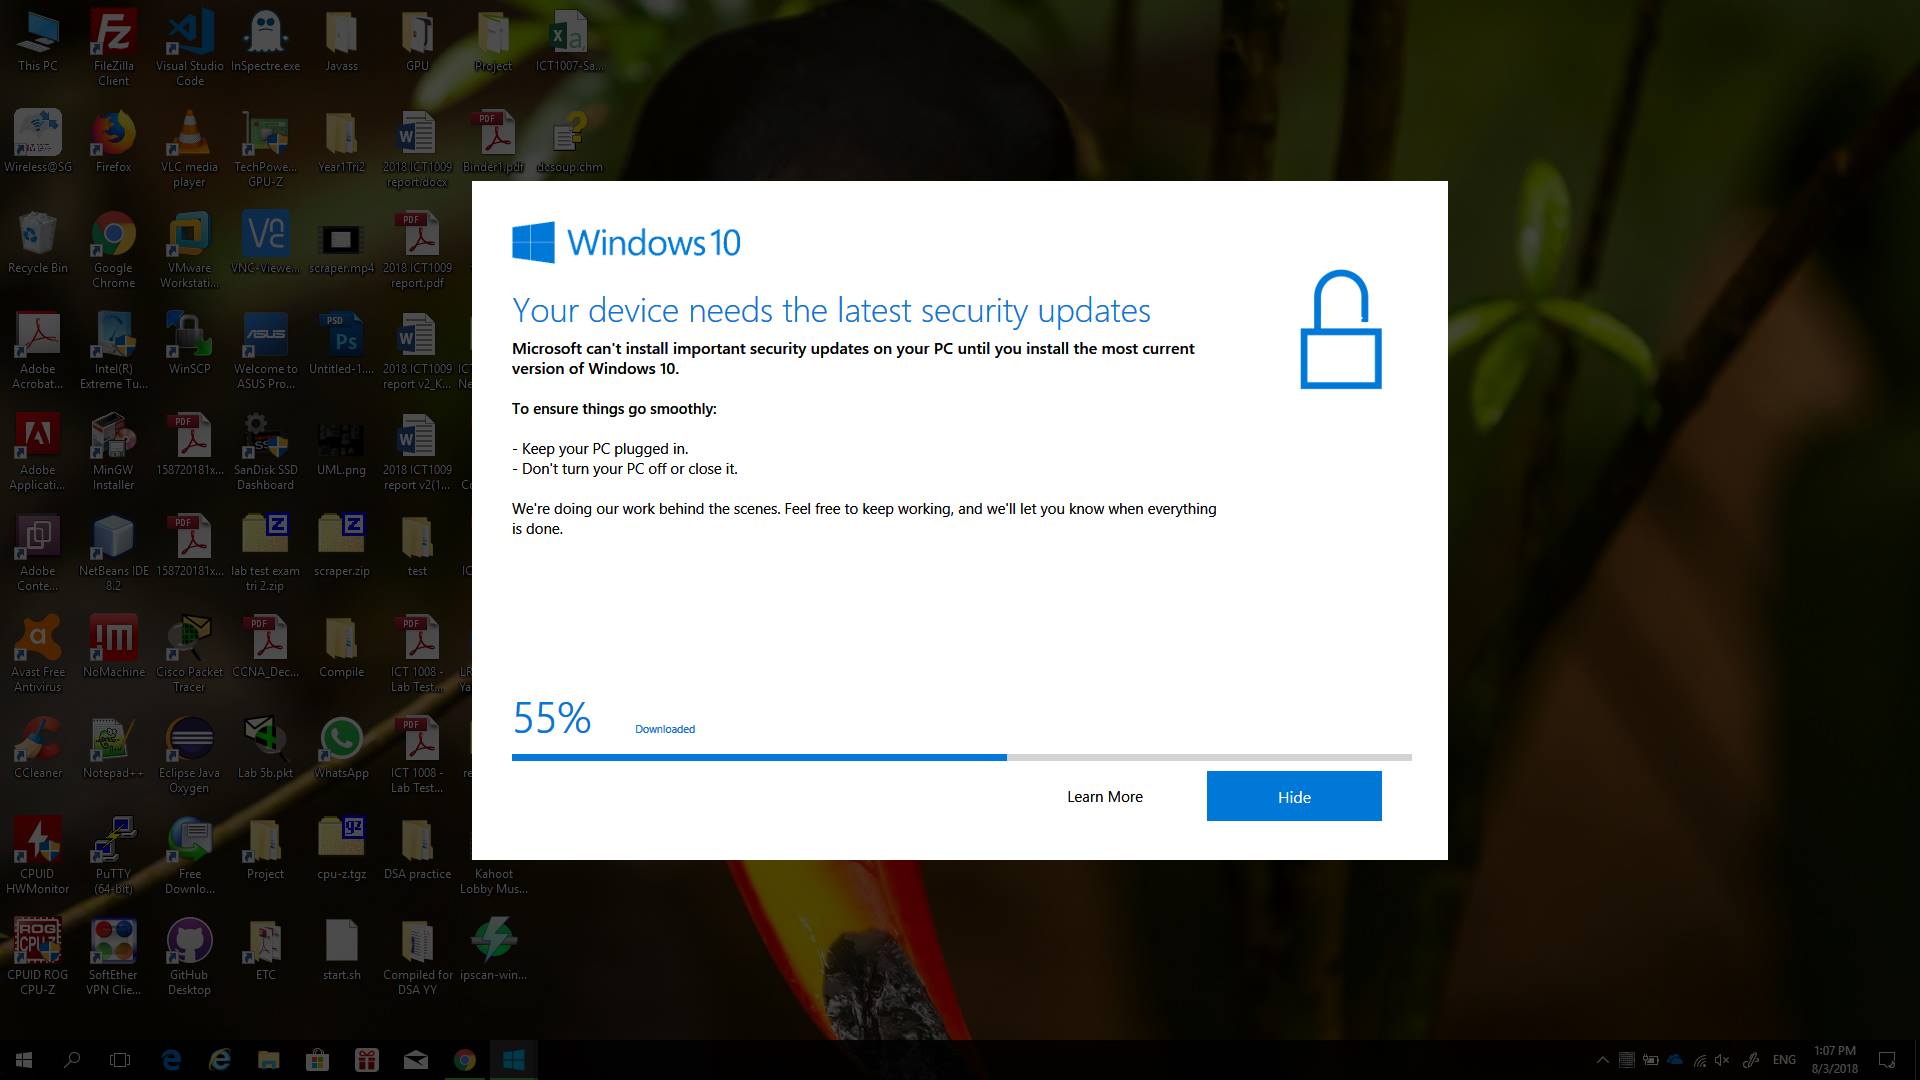Screen dimensions: 1920x1080
Task: Expand hidden system tray icons
Action: click(x=1602, y=1060)
